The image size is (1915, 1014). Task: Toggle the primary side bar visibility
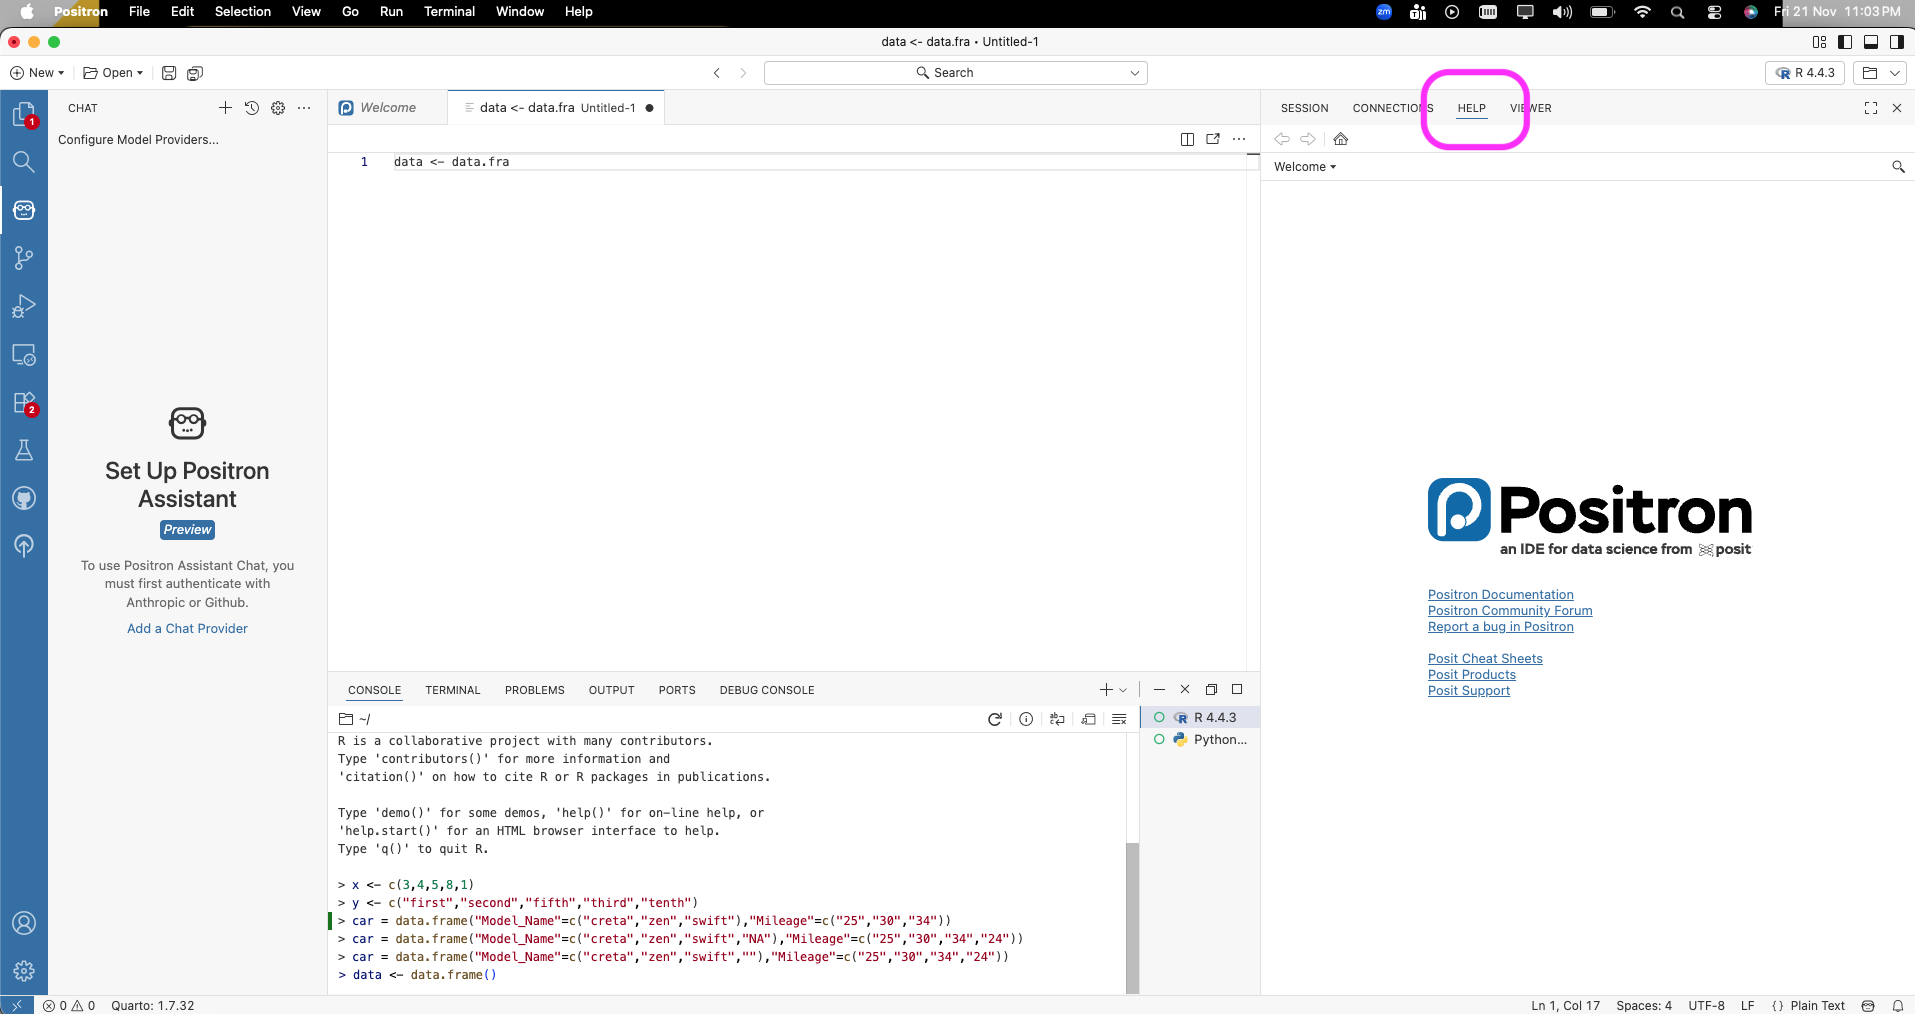pos(1845,42)
